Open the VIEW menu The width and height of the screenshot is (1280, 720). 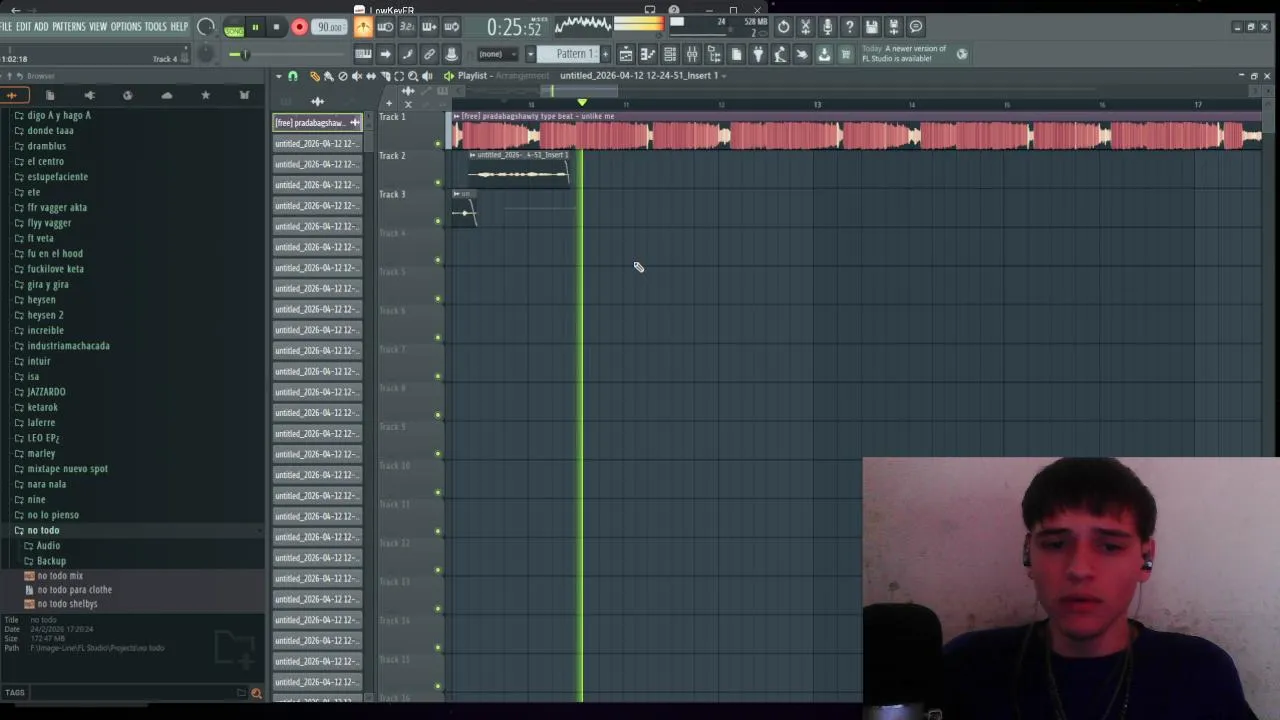(98, 27)
